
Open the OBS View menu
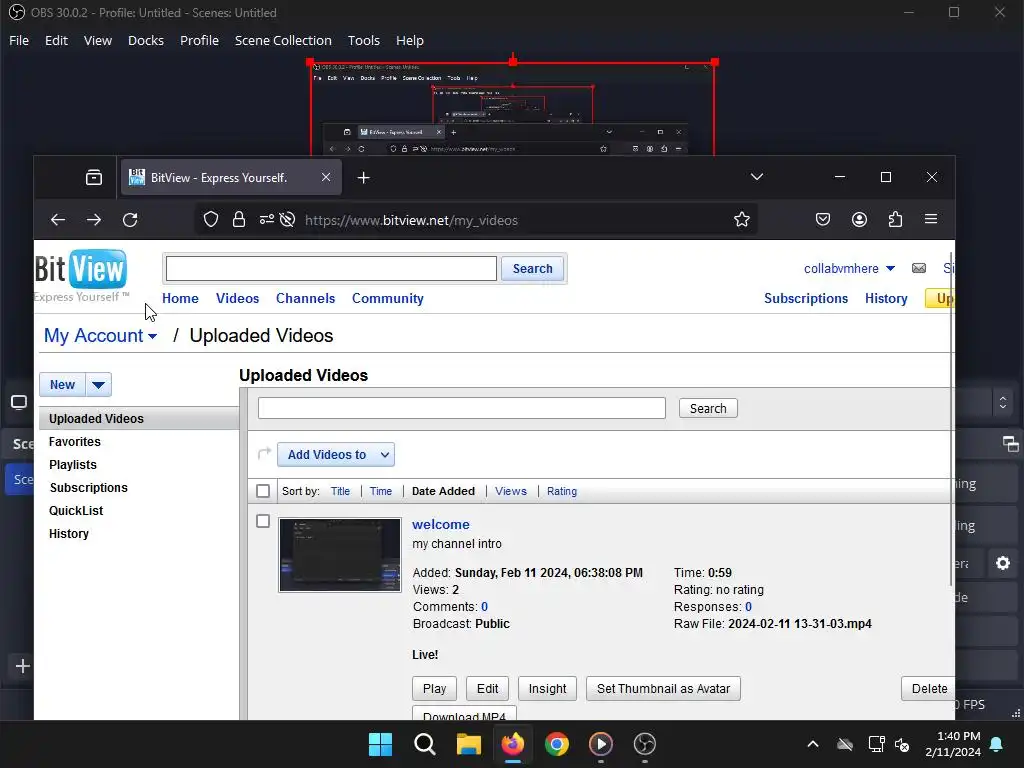click(x=98, y=40)
